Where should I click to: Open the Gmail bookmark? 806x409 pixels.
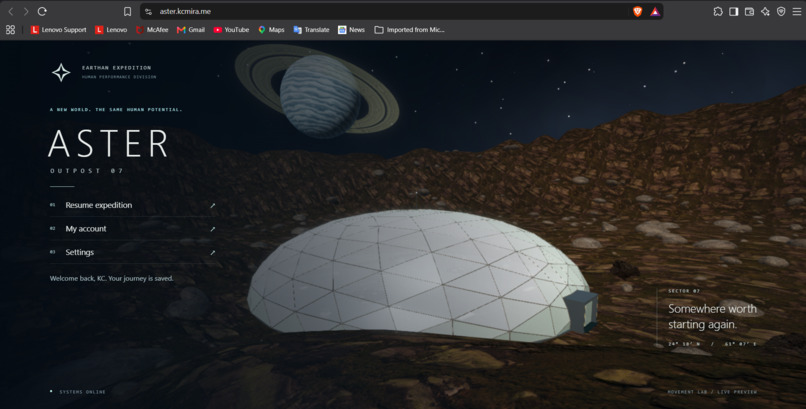[191, 30]
